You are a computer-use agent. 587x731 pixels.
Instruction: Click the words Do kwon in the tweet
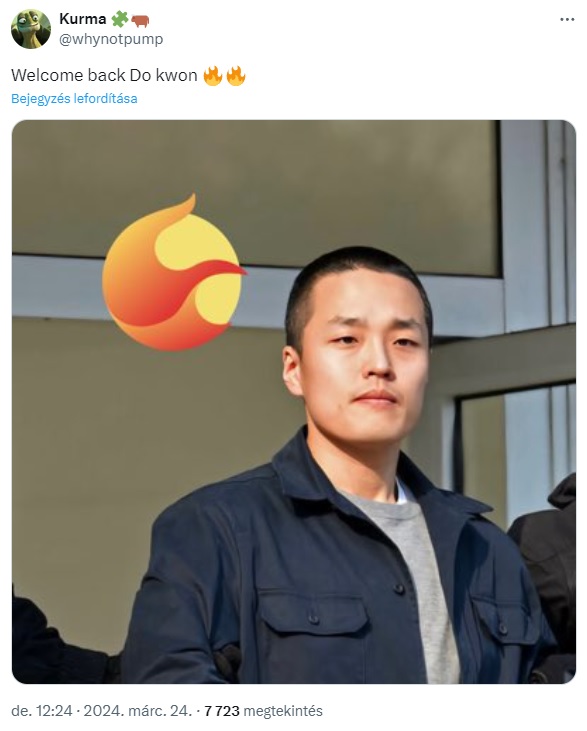point(163,76)
